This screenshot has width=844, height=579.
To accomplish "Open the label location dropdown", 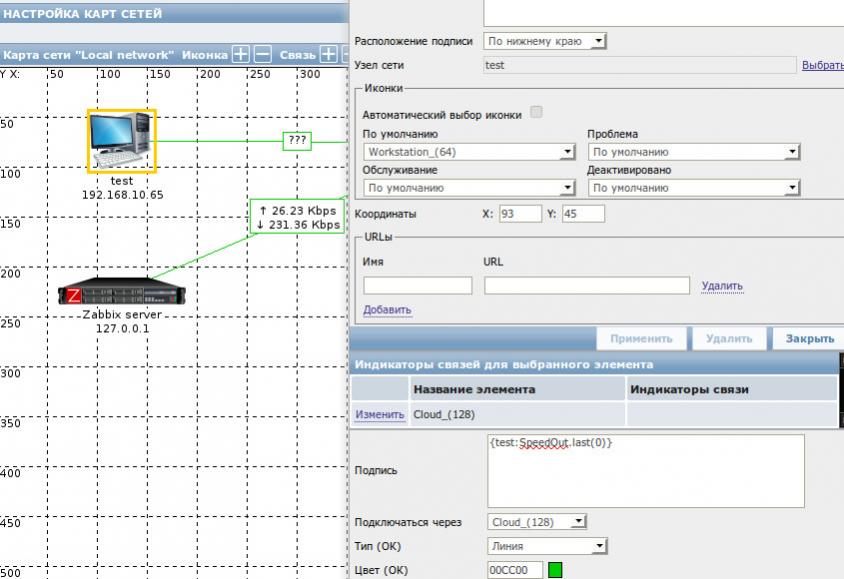I will 545,41.
